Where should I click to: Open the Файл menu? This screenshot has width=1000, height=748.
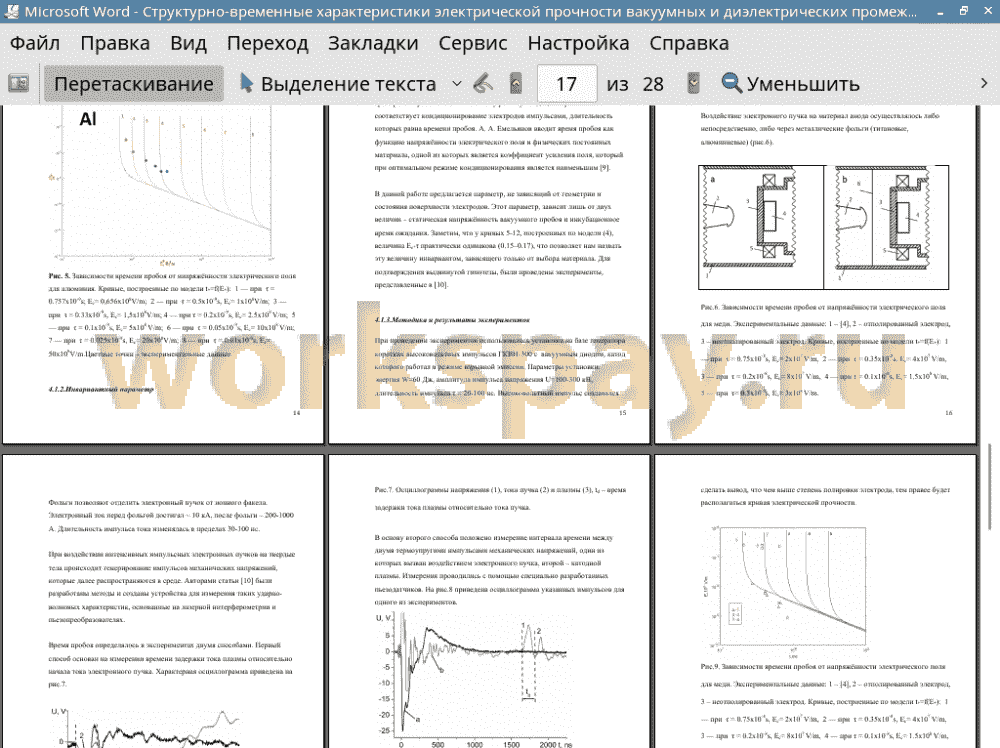35,43
